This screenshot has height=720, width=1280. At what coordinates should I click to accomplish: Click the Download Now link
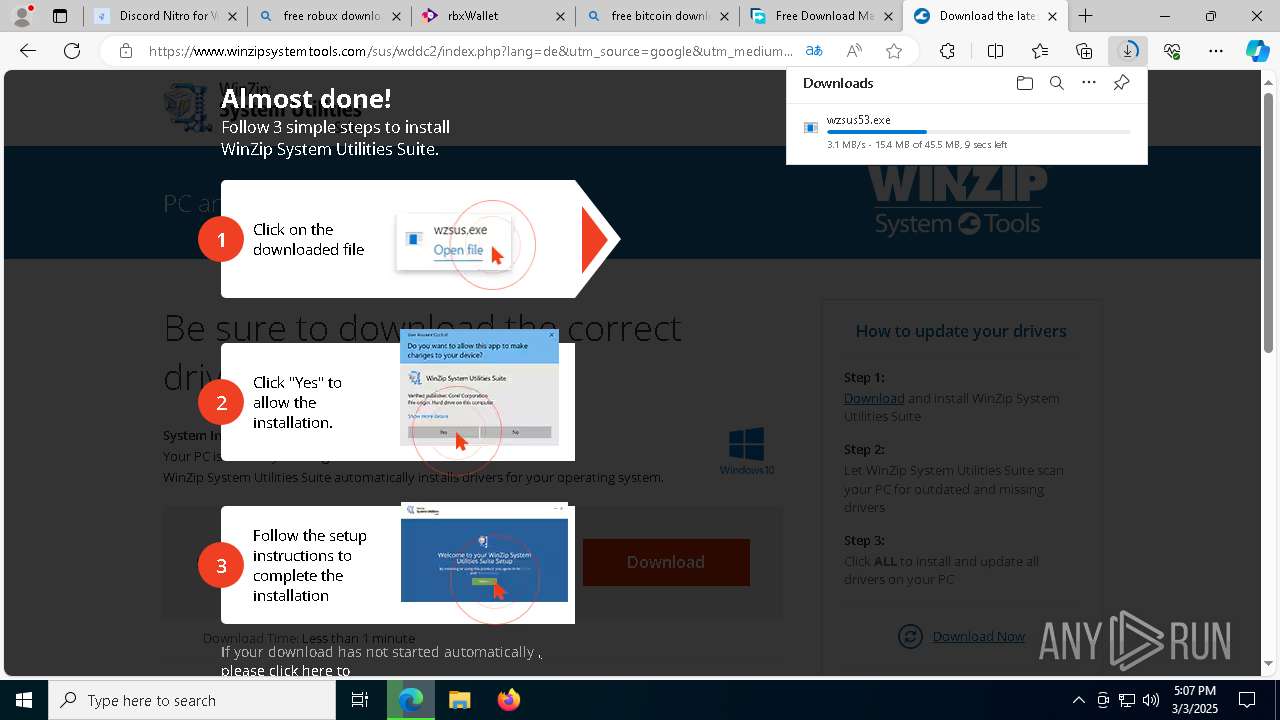tap(978, 636)
